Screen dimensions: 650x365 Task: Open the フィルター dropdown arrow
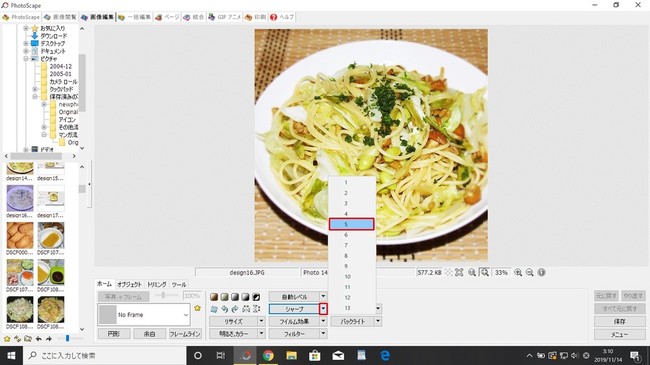[323, 333]
